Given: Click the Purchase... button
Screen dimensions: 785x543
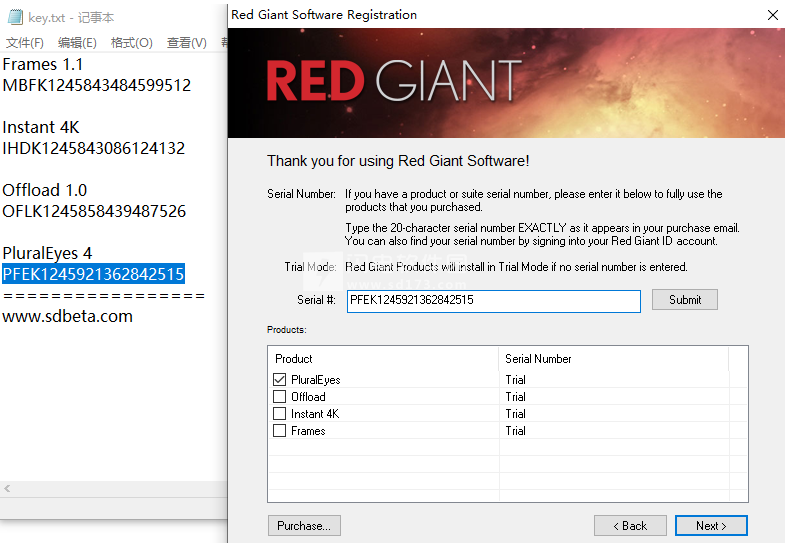Looking at the screenshot, I should [x=304, y=526].
